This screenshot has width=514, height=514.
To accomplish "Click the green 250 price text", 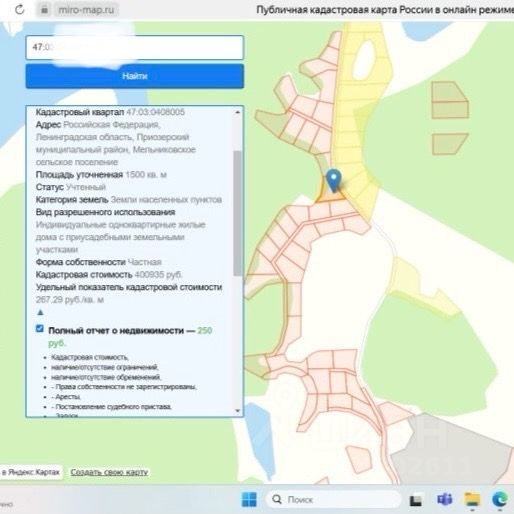I will [205, 330].
